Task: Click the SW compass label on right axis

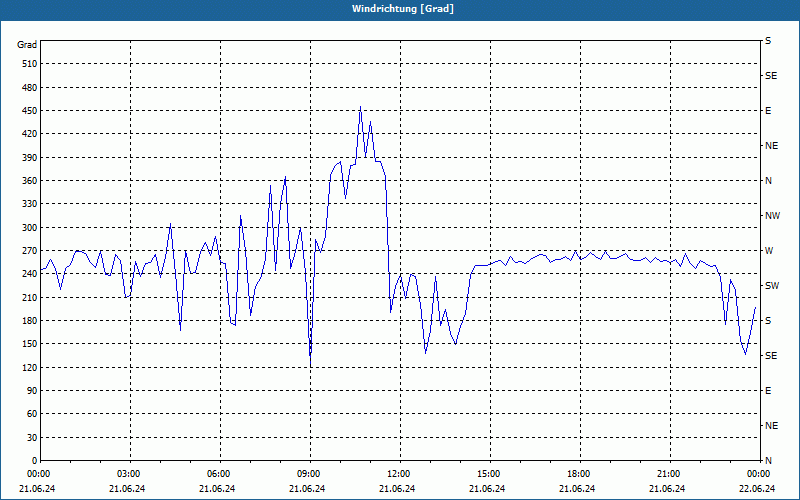Action: click(772, 286)
